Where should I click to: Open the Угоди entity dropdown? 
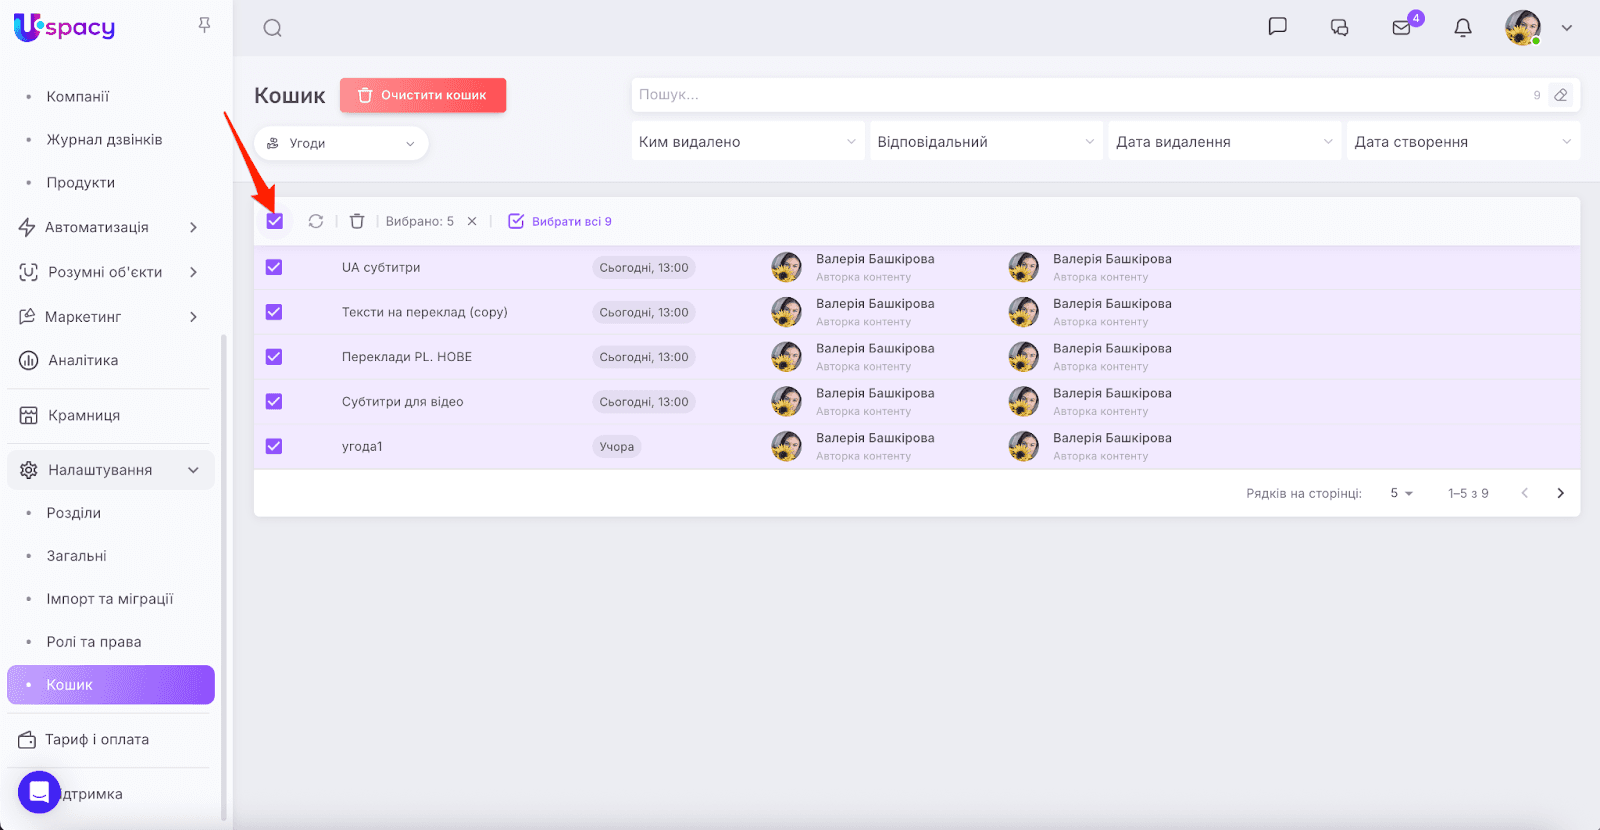341,143
